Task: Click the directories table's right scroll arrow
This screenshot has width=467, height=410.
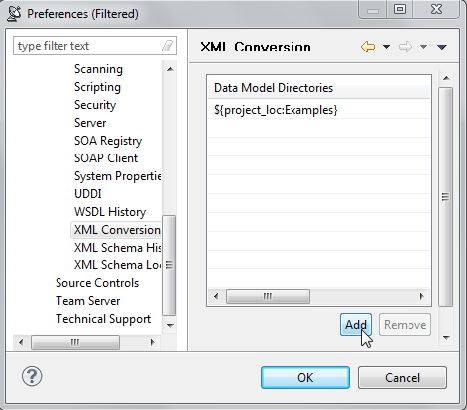Action: [422, 296]
